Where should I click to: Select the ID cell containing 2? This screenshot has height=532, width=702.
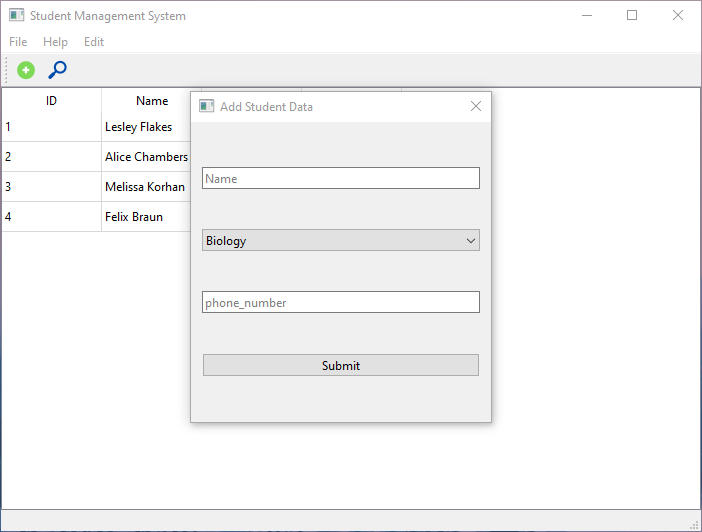pyautogui.click(x=51, y=157)
